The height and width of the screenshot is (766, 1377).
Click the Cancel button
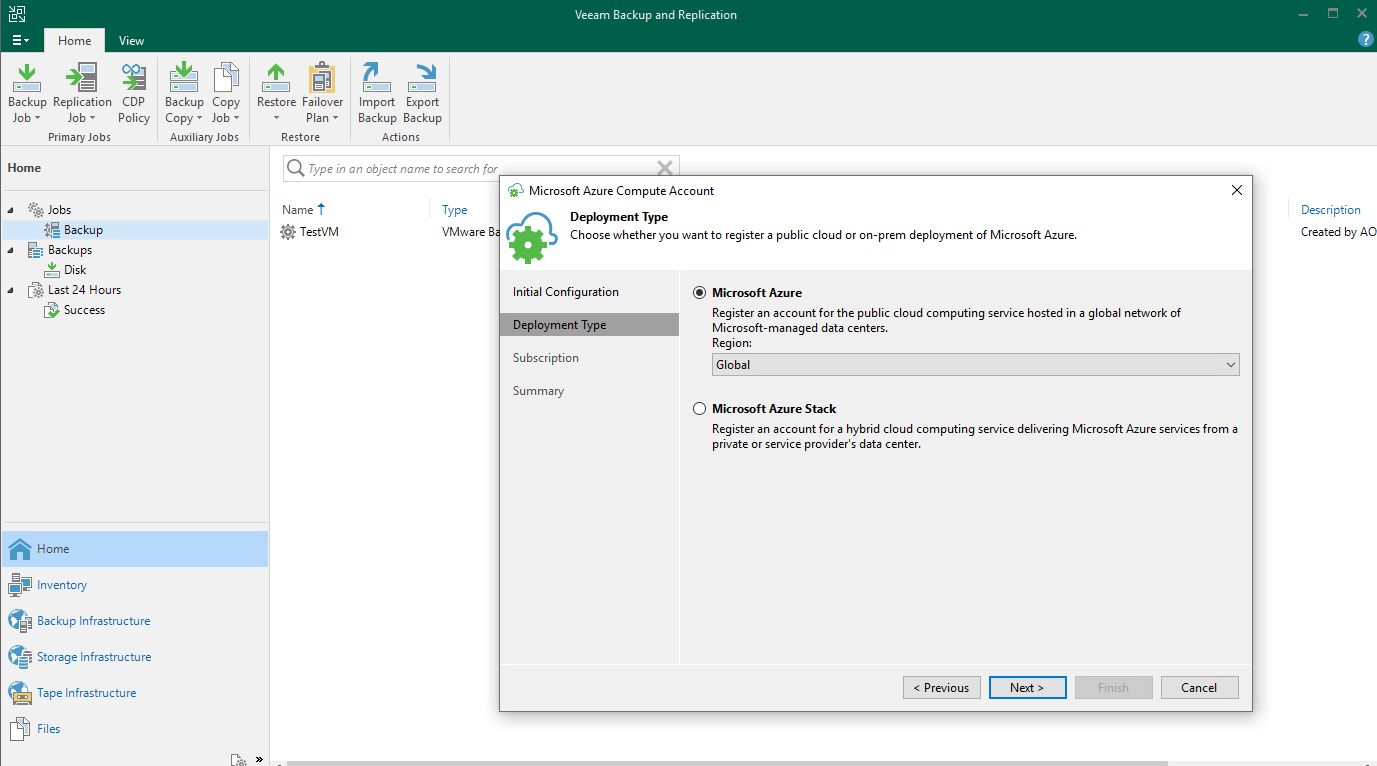(x=1199, y=688)
